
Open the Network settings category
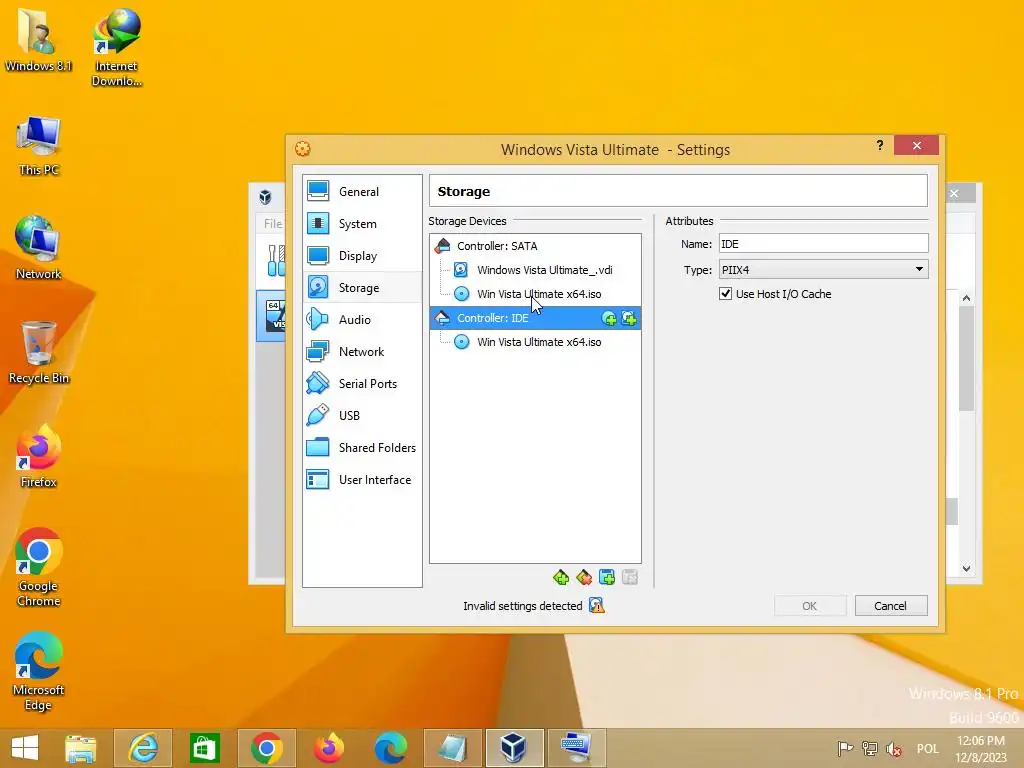pyautogui.click(x=362, y=351)
